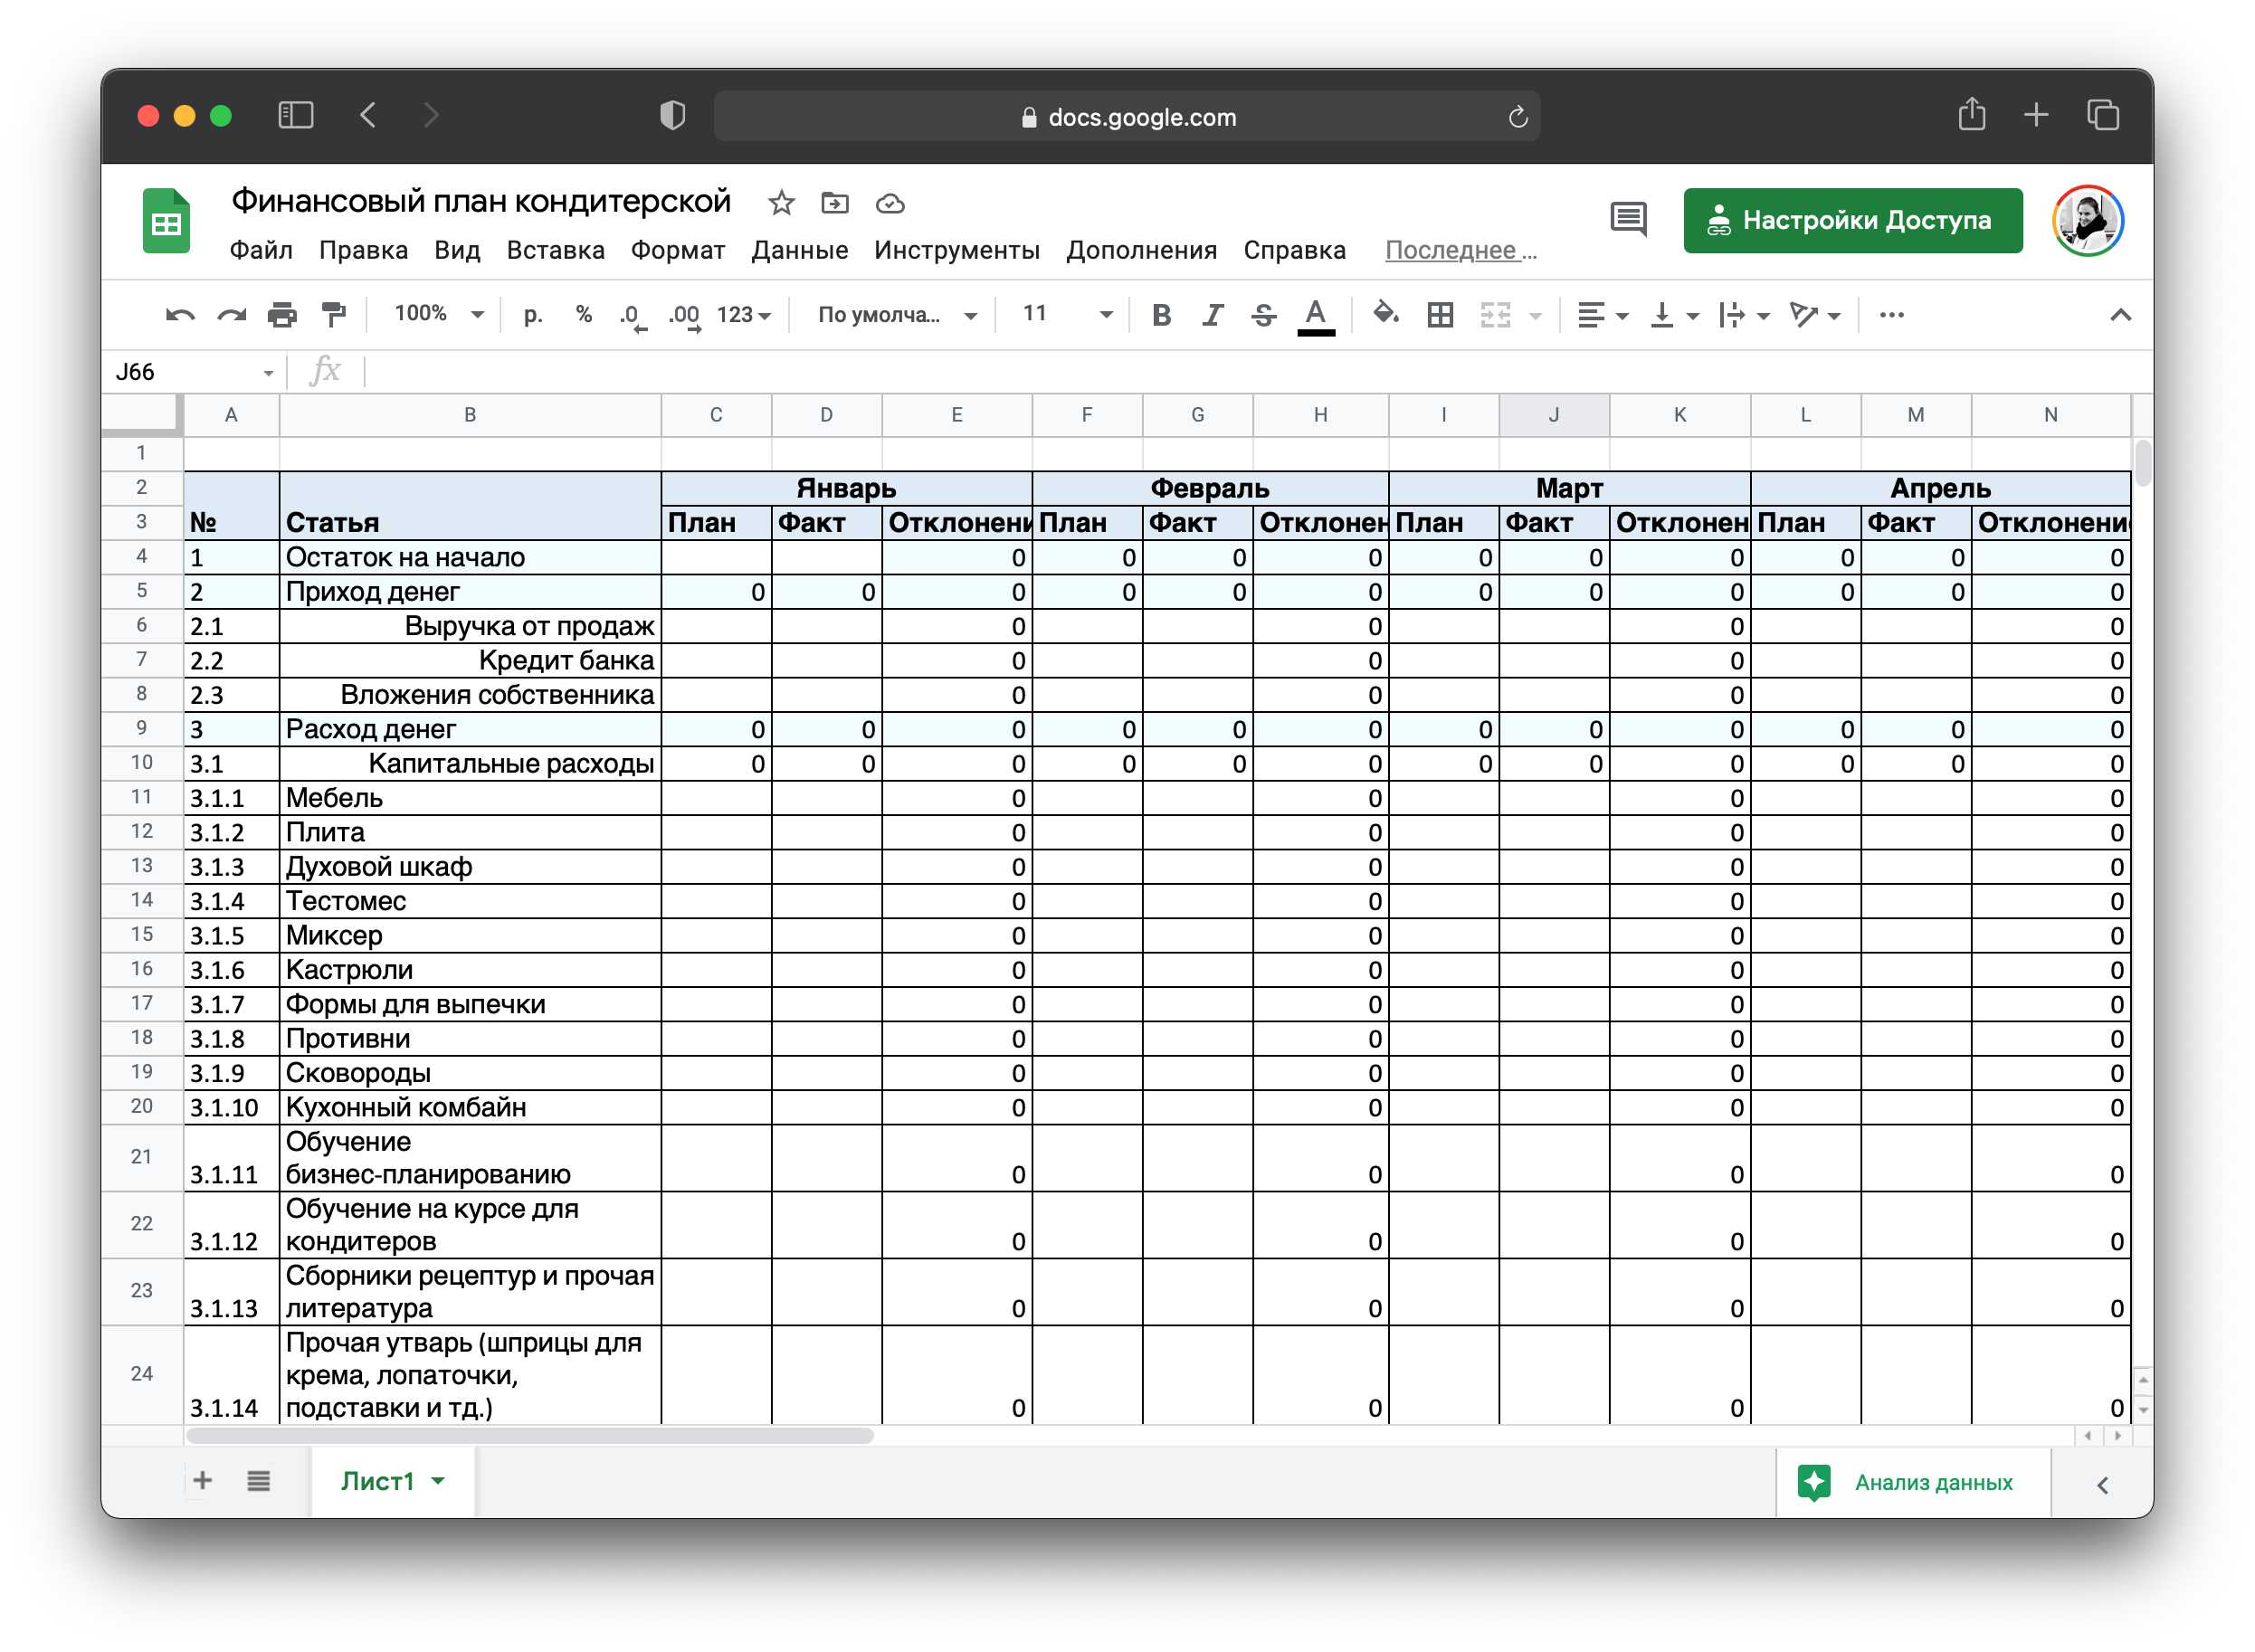Open the Анализ данных explore button

tap(1912, 1482)
